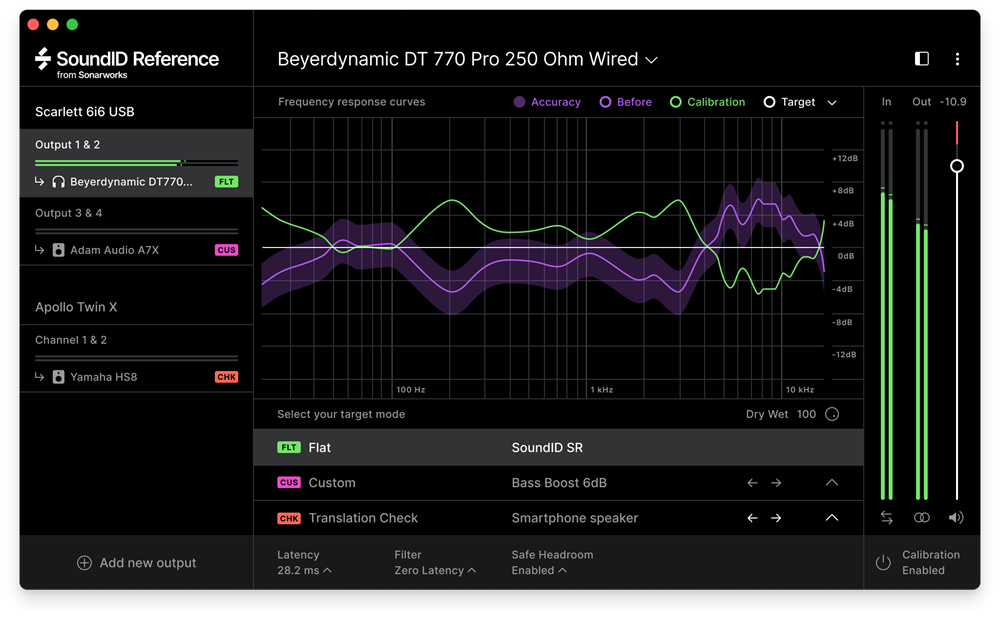1000x619 pixels.
Task: Toggle the Before curve visibility
Action: 626,102
